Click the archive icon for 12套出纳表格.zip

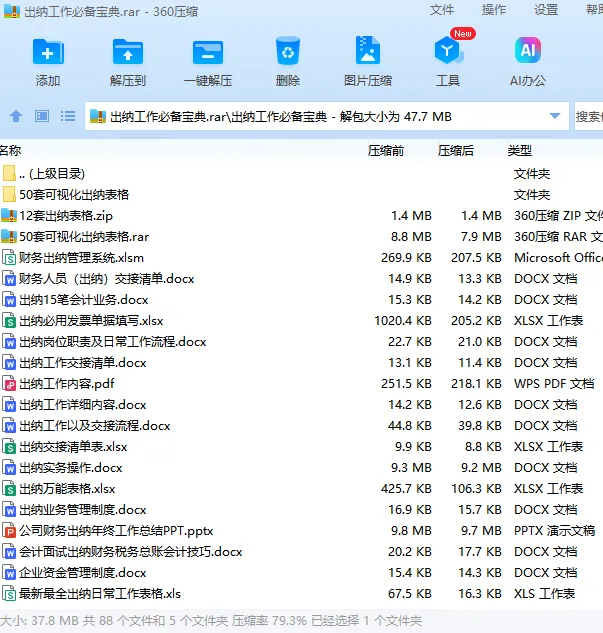pyautogui.click(x=9, y=216)
